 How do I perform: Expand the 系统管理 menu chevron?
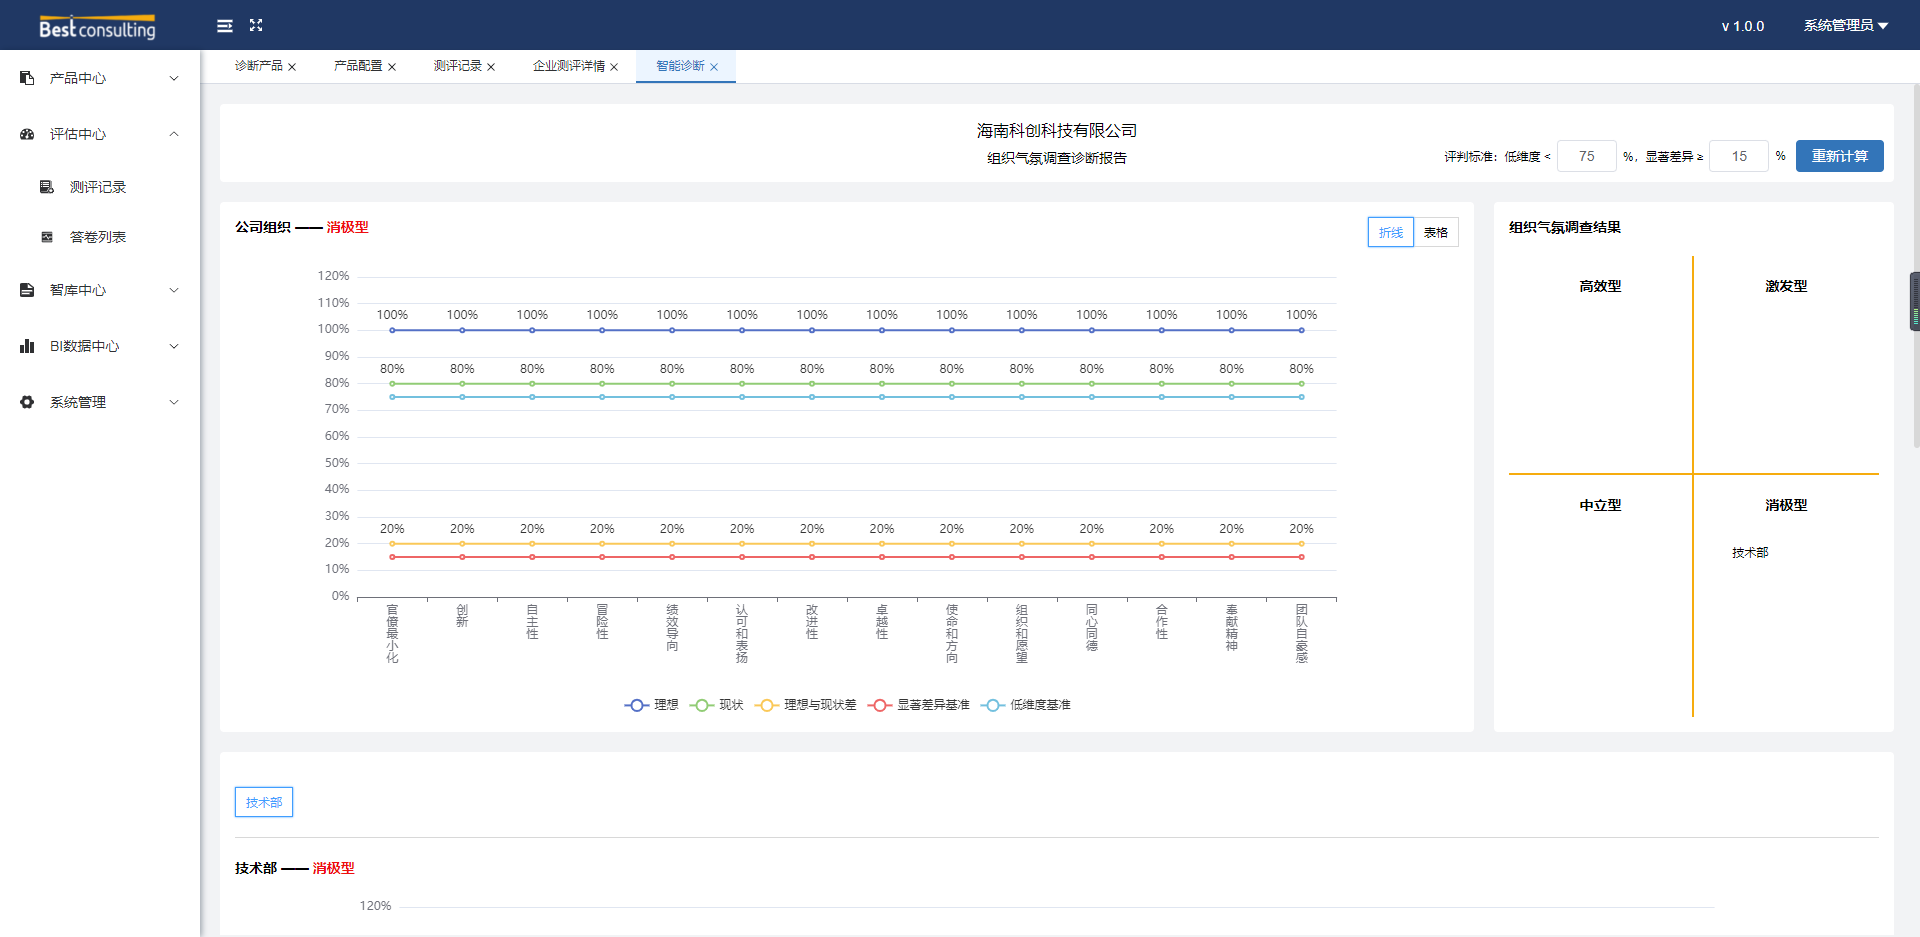(174, 402)
